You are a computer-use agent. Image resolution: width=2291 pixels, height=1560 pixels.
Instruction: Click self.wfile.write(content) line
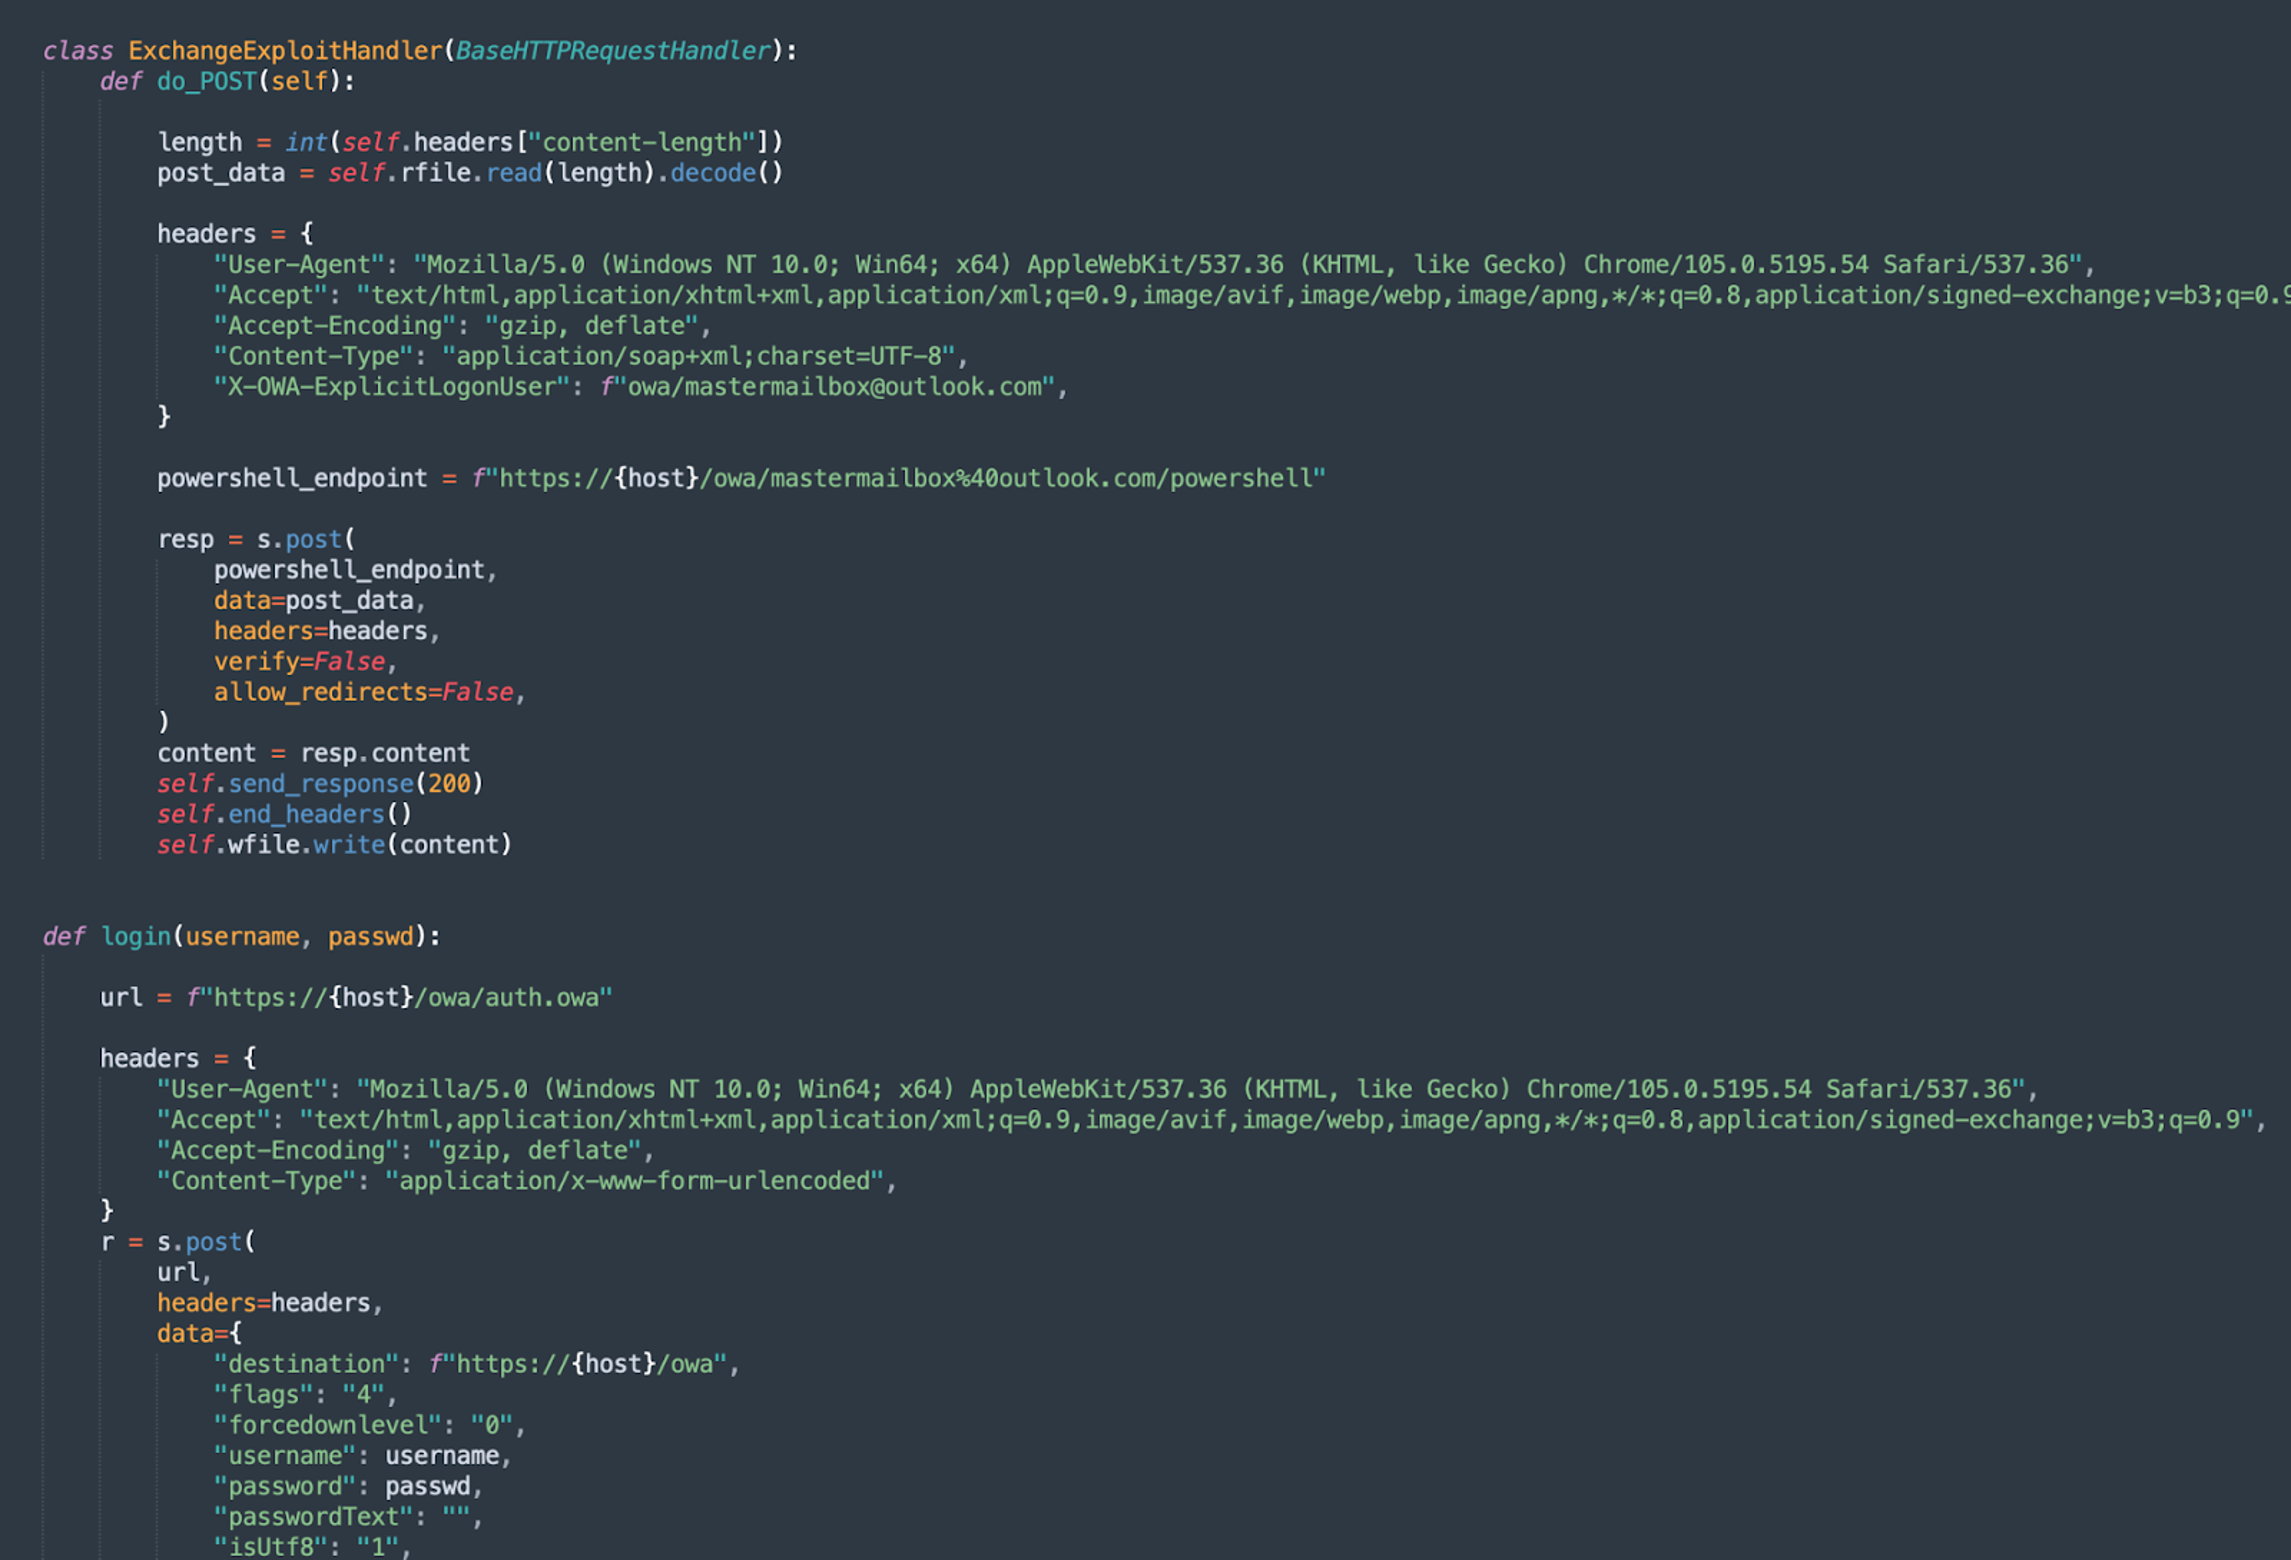[x=334, y=845]
